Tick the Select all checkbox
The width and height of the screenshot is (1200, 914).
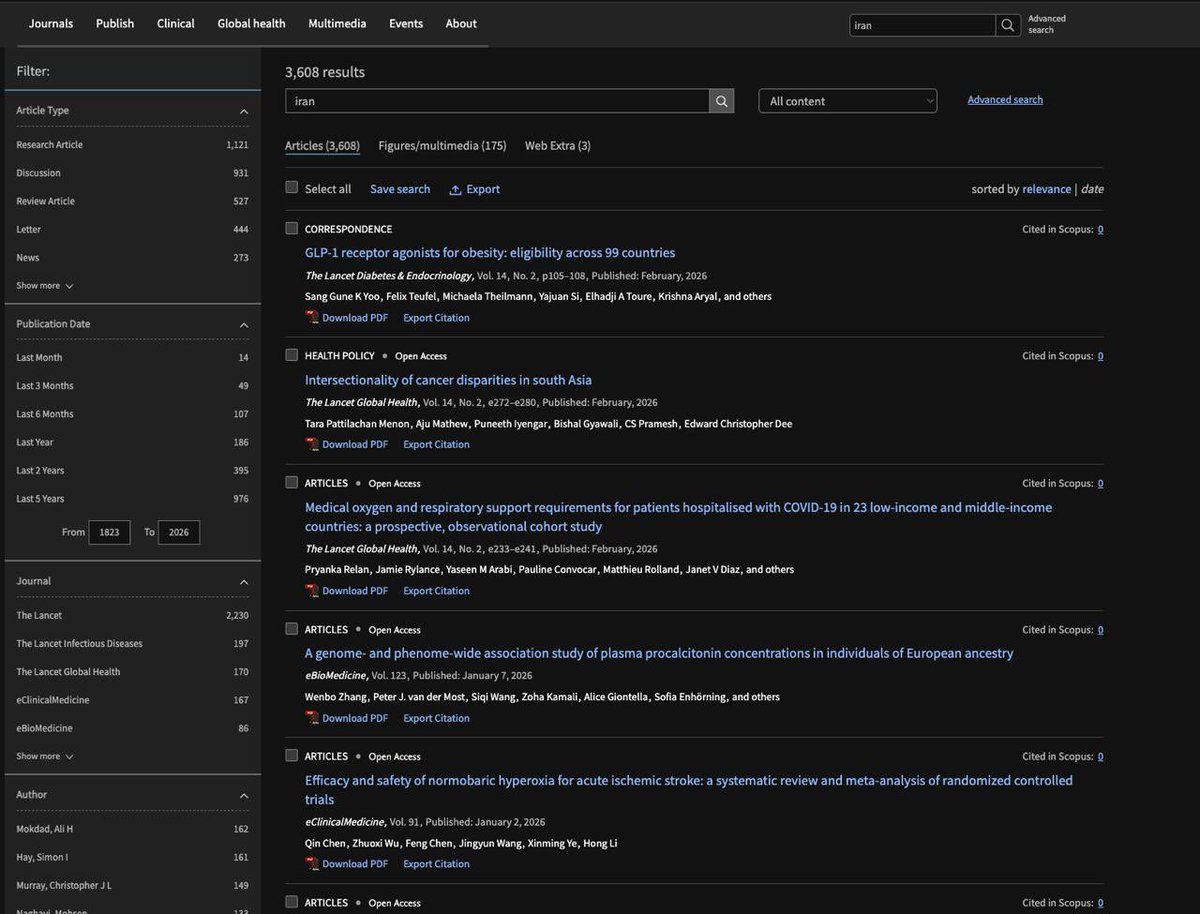pos(292,187)
